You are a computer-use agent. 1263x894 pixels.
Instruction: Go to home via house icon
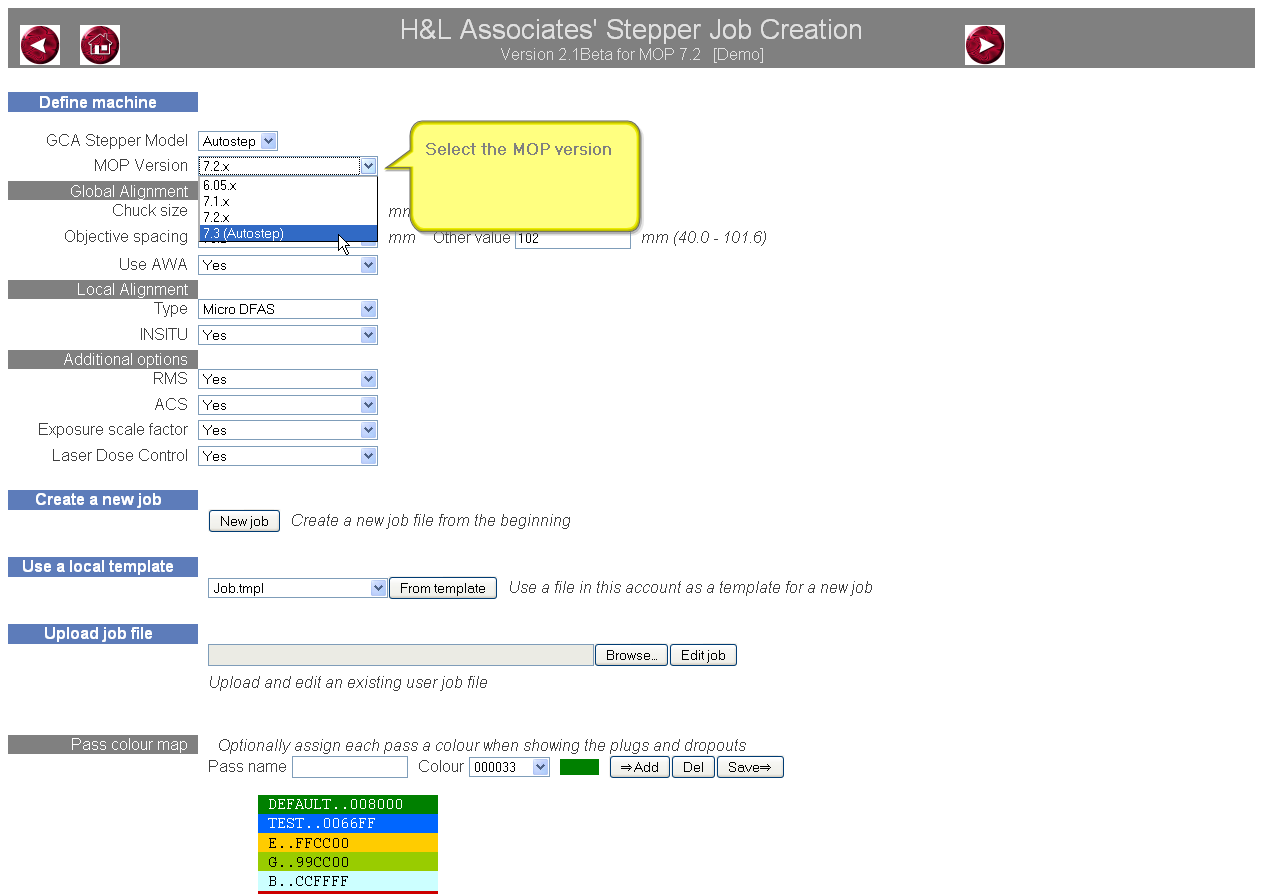point(100,45)
